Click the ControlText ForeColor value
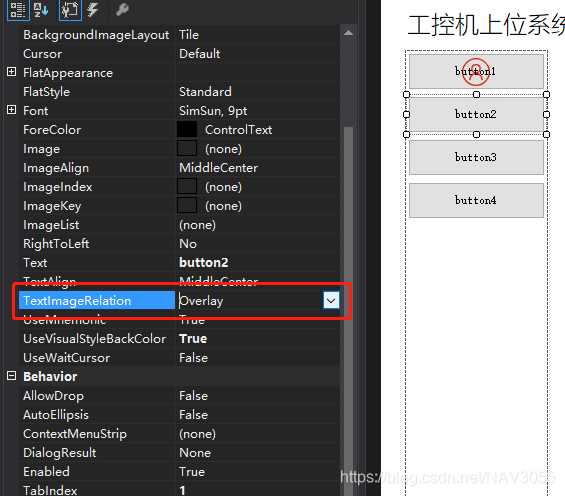The image size is (565, 496). click(239, 130)
